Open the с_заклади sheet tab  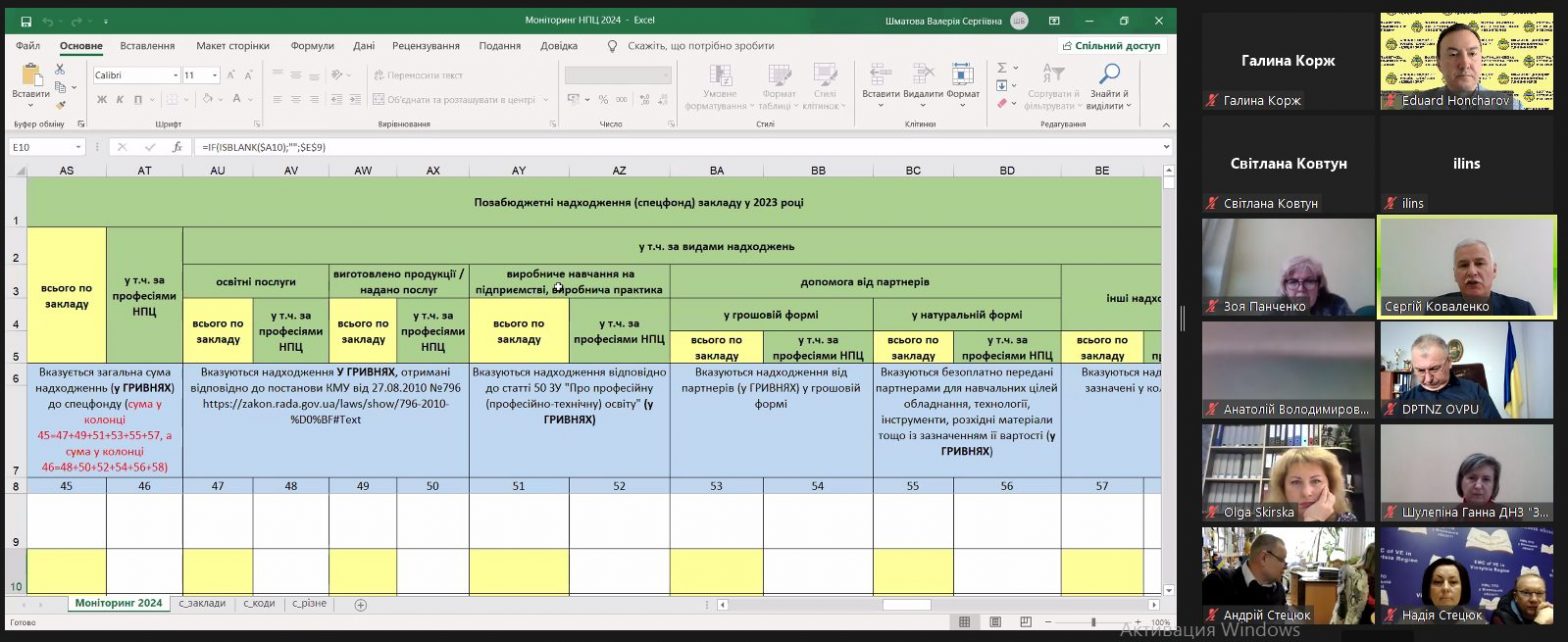point(202,604)
